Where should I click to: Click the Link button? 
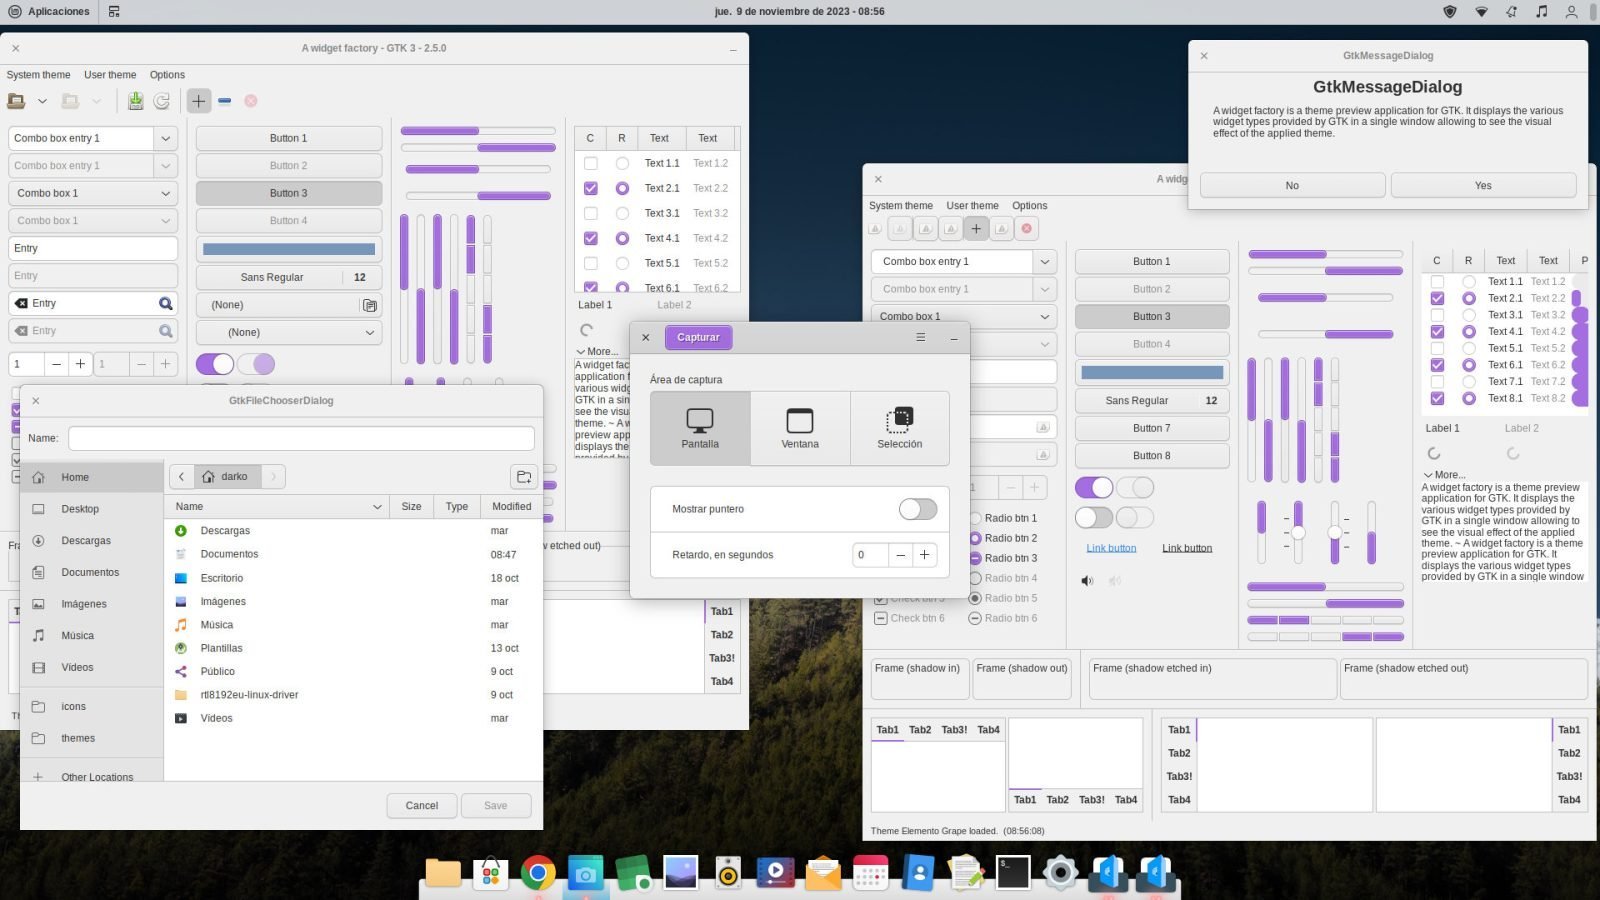(x=1110, y=547)
